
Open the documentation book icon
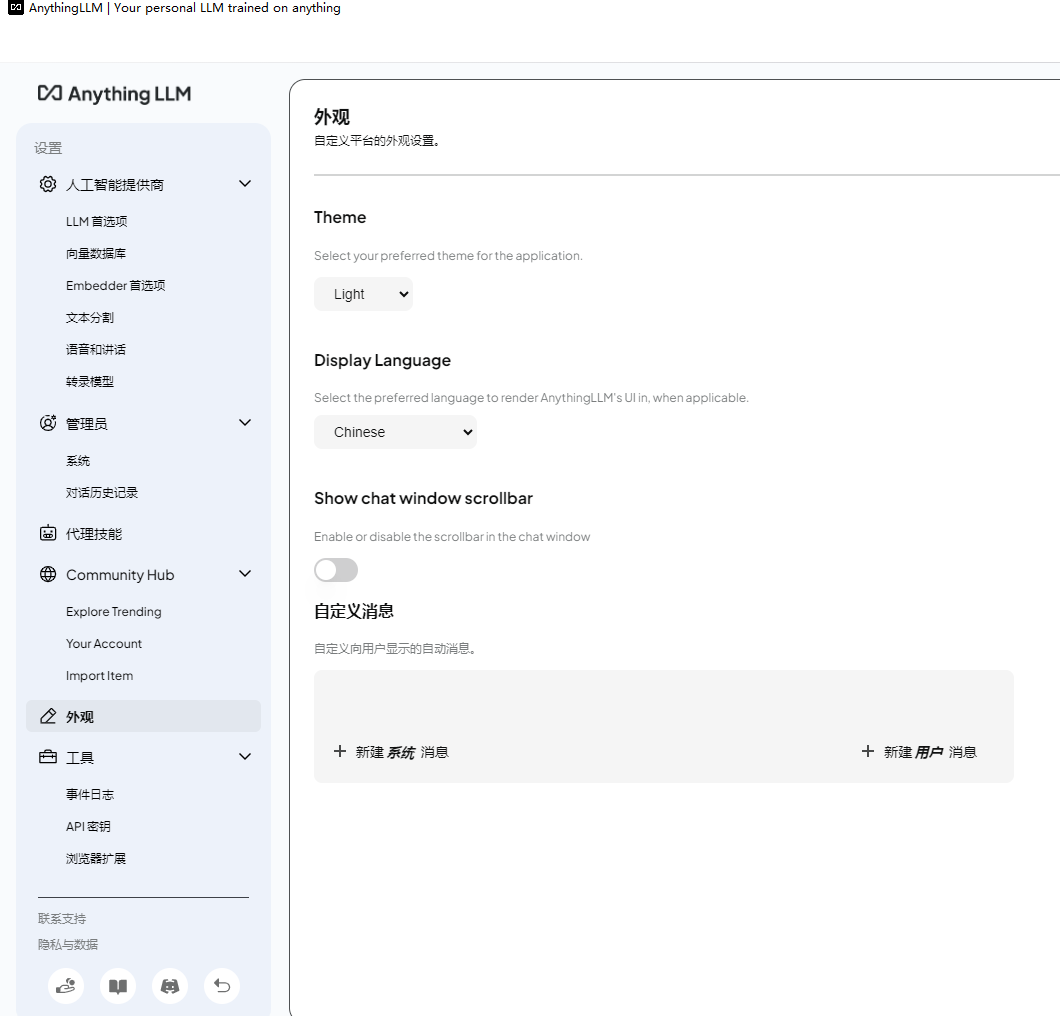[x=118, y=986]
